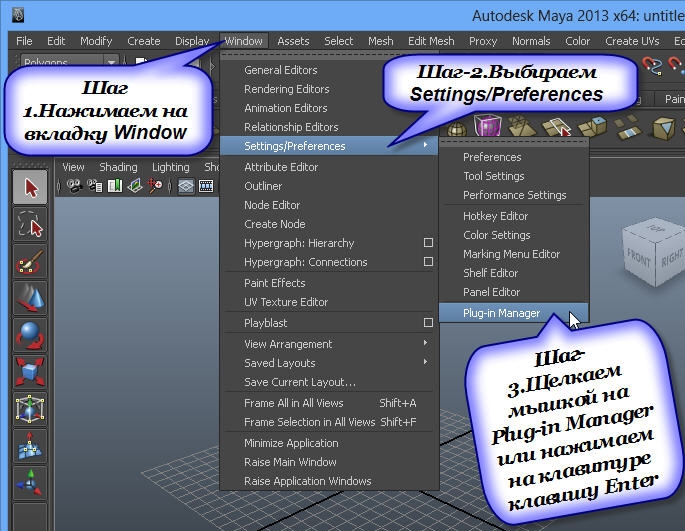Open the General Editors submenu
The image size is (685, 531).
coord(281,70)
